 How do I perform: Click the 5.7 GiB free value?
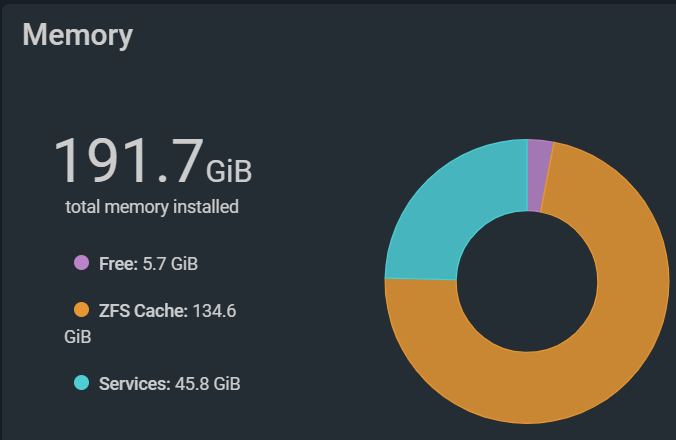pyautogui.click(x=170, y=264)
